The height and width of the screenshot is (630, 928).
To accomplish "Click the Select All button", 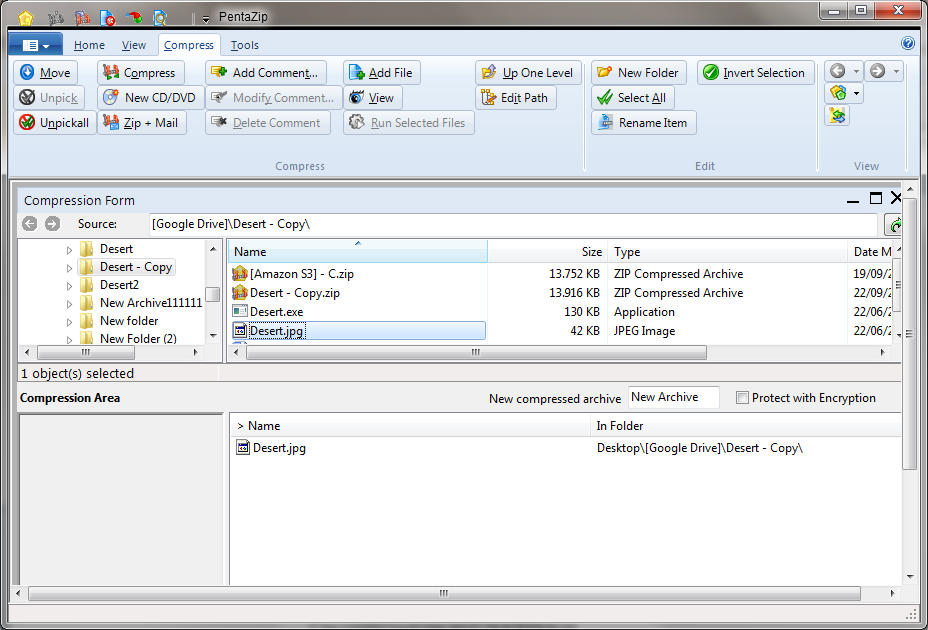I will (633, 98).
